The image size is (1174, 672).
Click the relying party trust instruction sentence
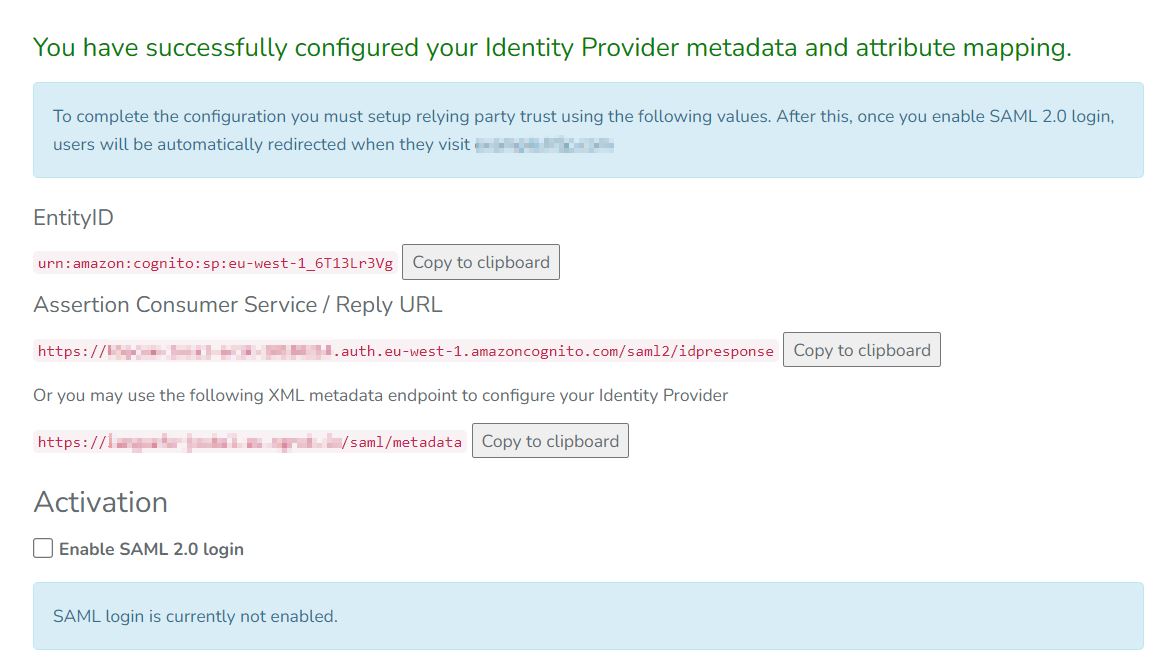pyautogui.click(x=413, y=117)
